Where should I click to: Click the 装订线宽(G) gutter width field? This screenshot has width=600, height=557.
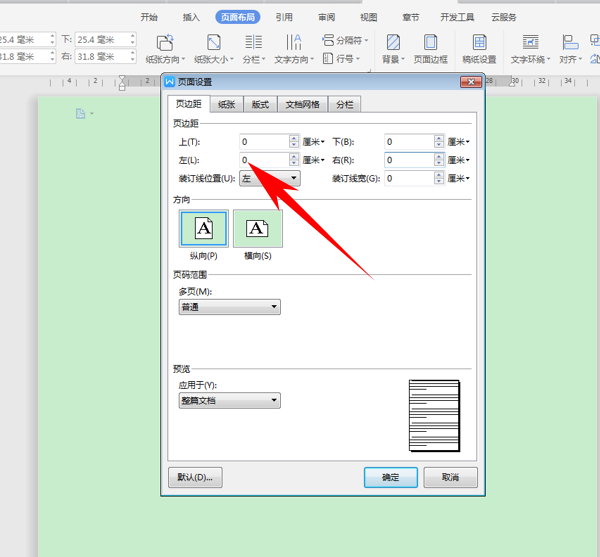[x=409, y=178]
